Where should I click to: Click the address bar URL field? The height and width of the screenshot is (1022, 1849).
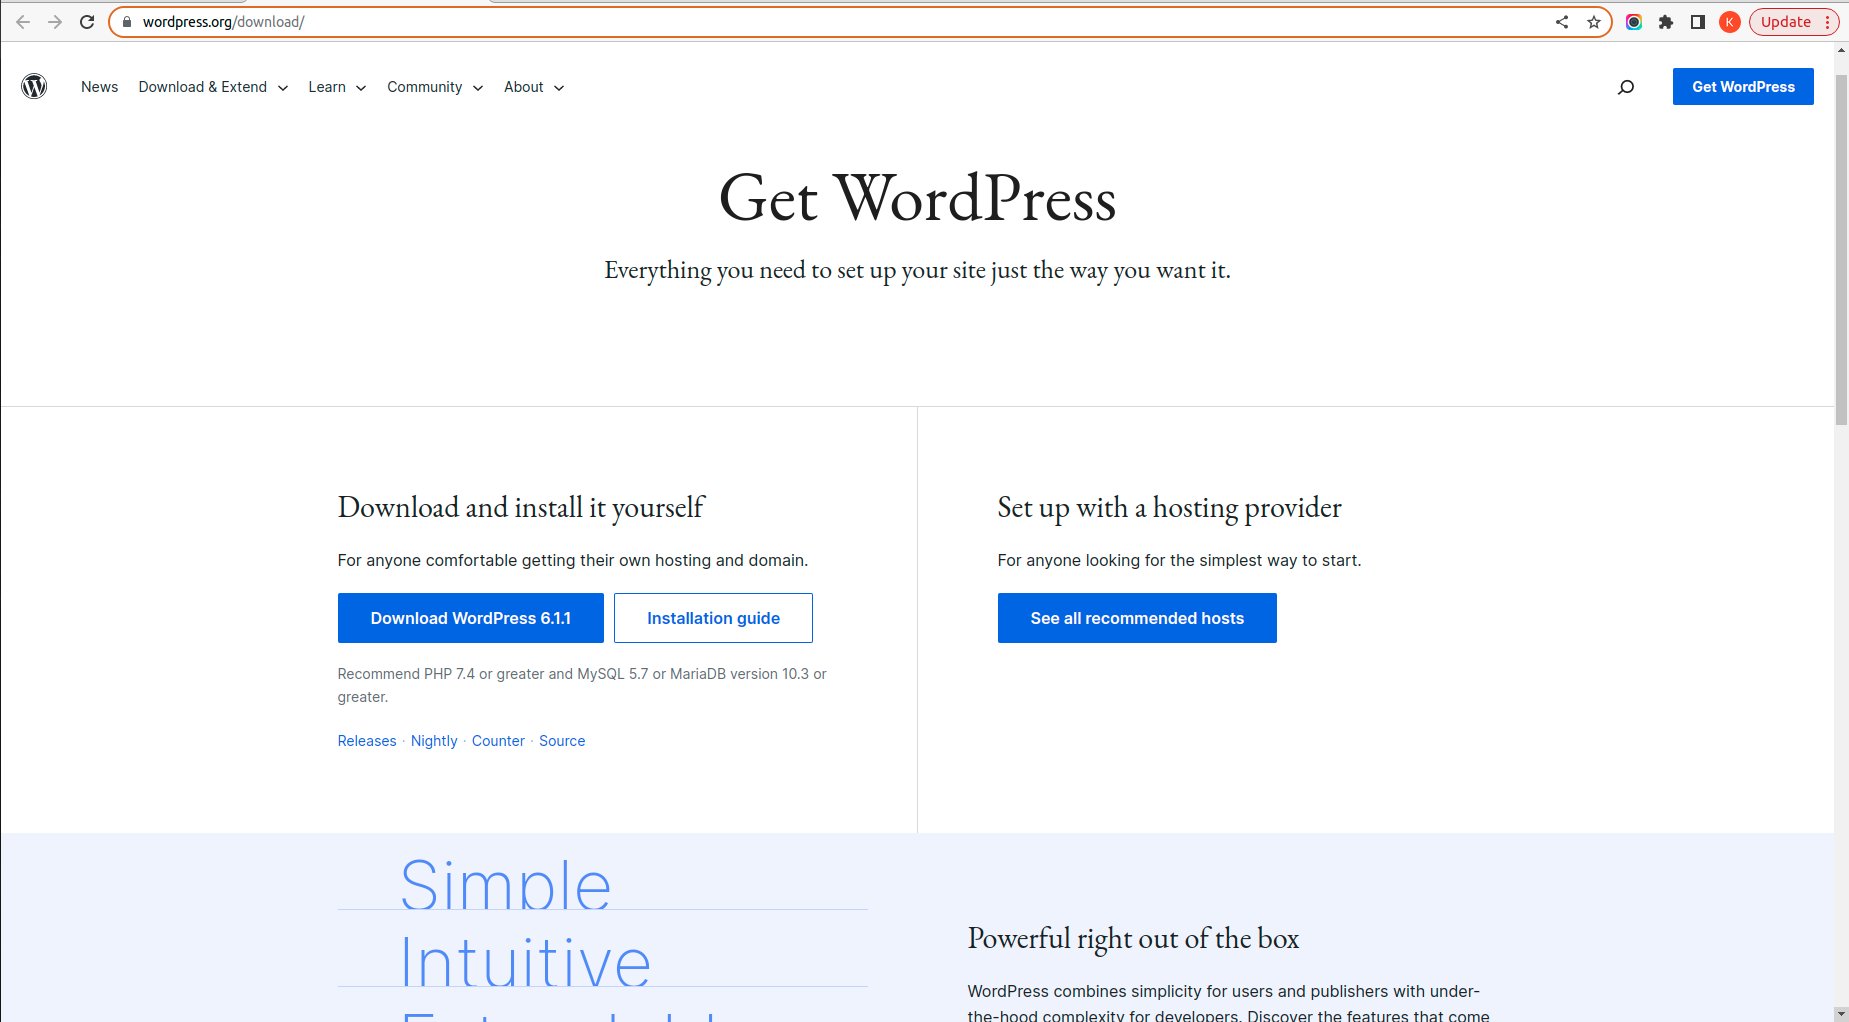point(800,22)
